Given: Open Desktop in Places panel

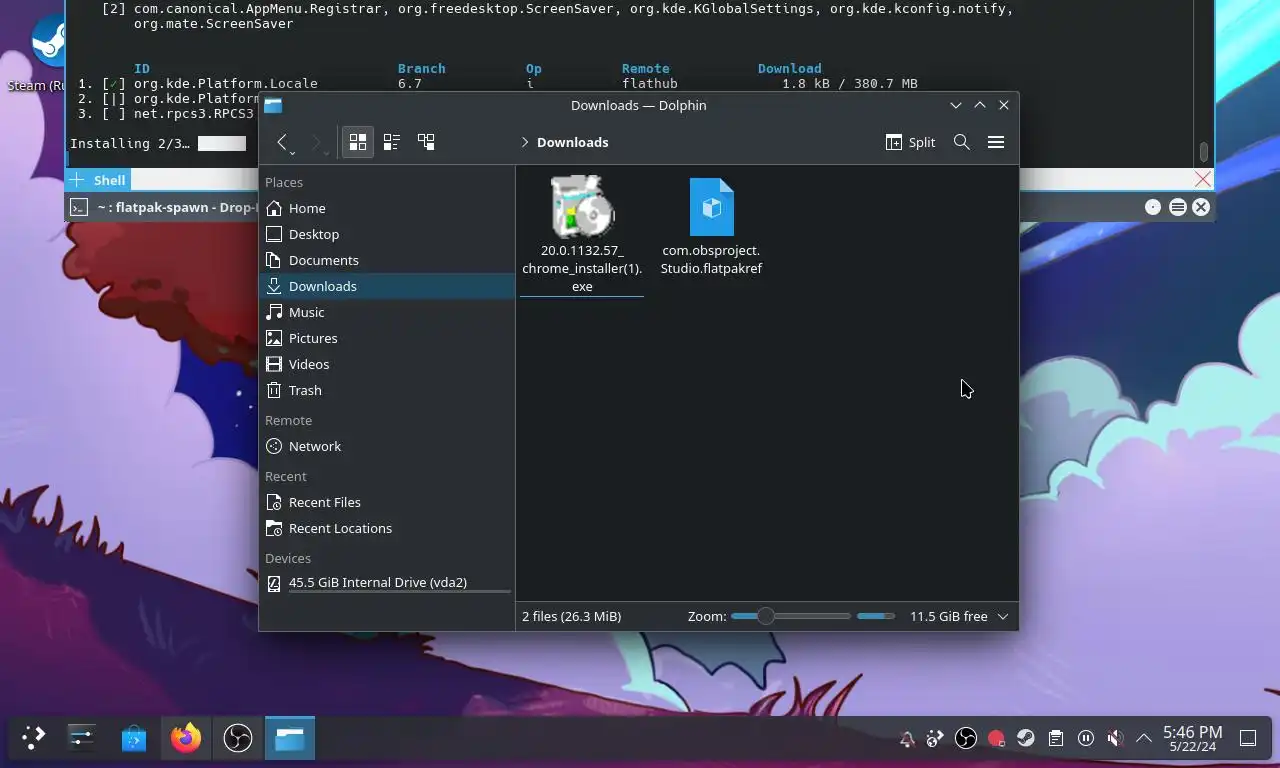Looking at the screenshot, I should pos(387,234).
